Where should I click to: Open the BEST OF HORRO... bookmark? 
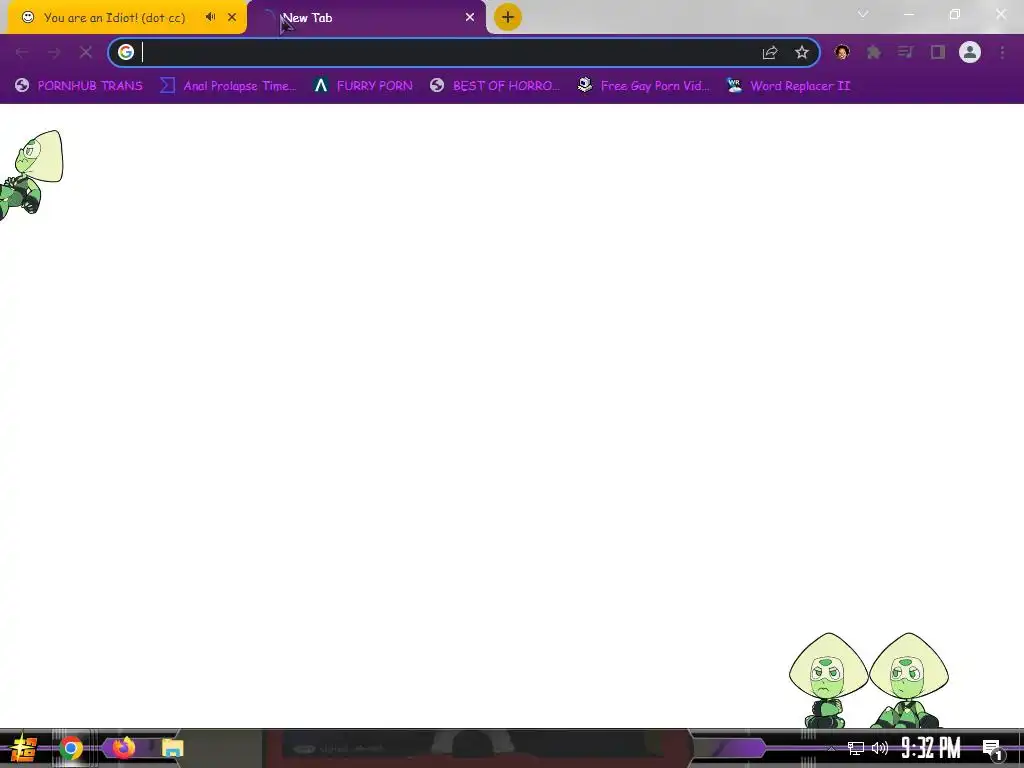(x=495, y=86)
